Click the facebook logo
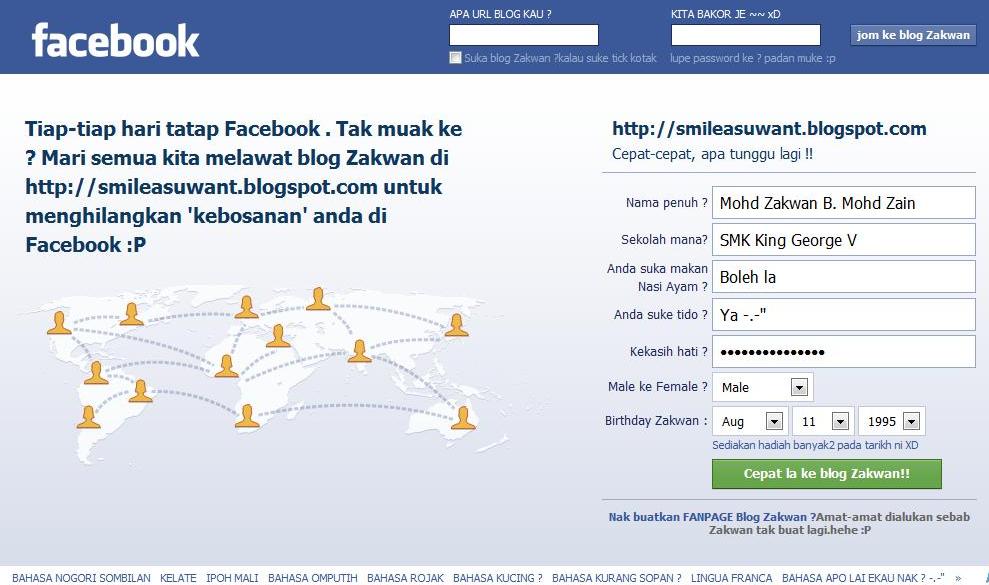The height and width of the screenshot is (585, 989). [x=115, y=40]
